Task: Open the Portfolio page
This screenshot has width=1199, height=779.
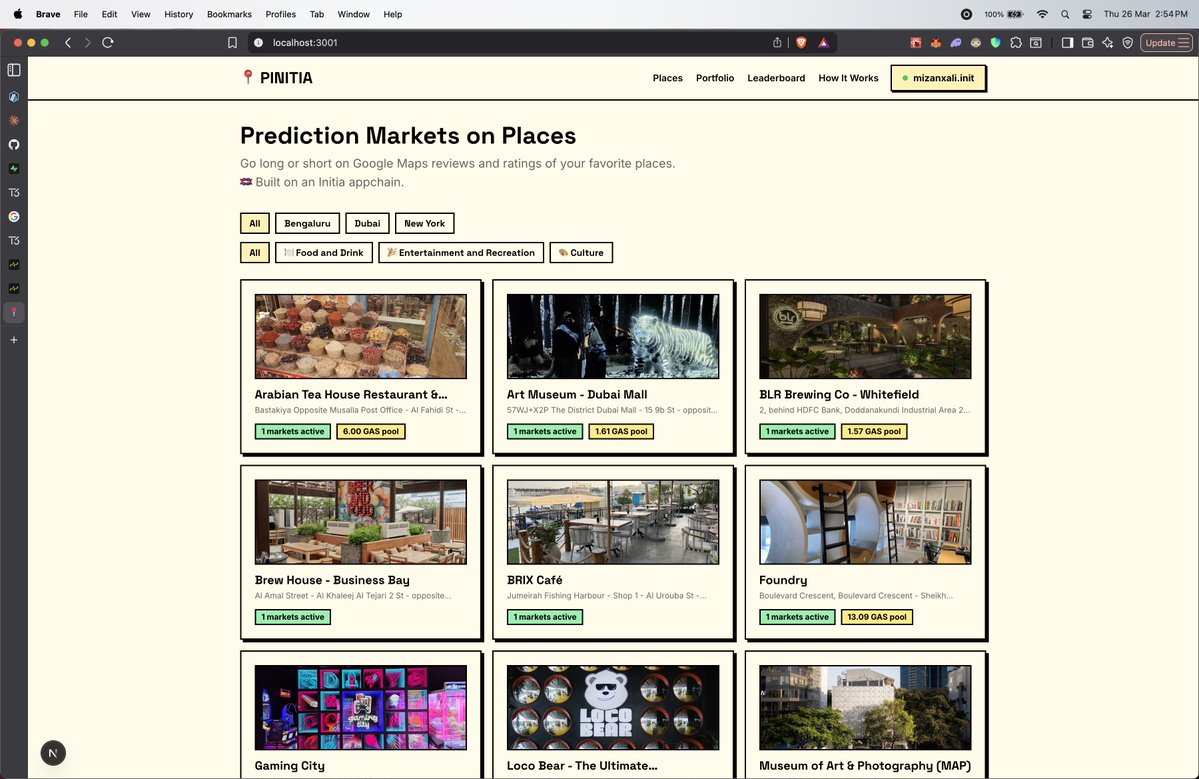Action: (715, 78)
